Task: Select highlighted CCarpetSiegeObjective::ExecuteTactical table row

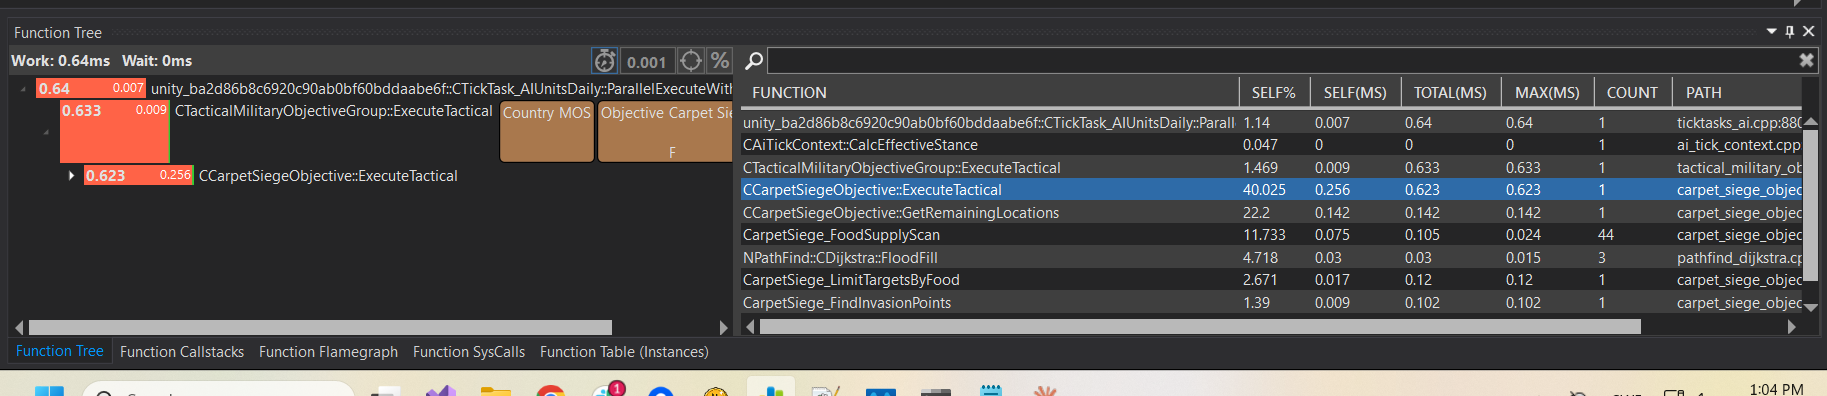Action: pos(1271,190)
